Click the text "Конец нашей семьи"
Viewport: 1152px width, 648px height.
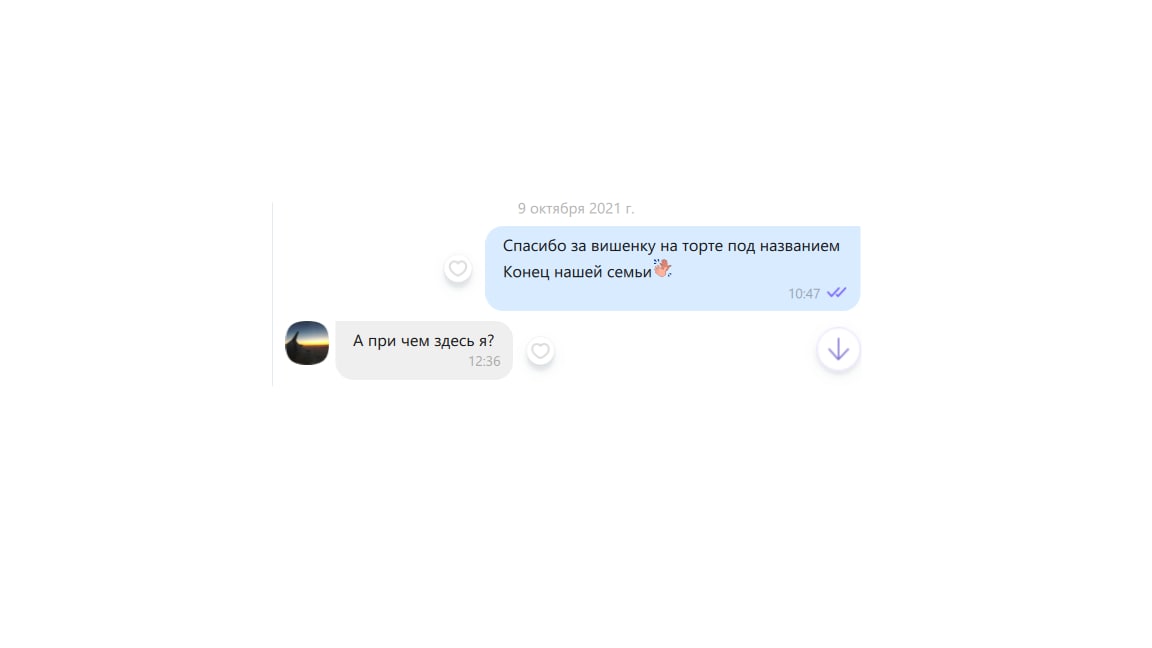tap(577, 272)
